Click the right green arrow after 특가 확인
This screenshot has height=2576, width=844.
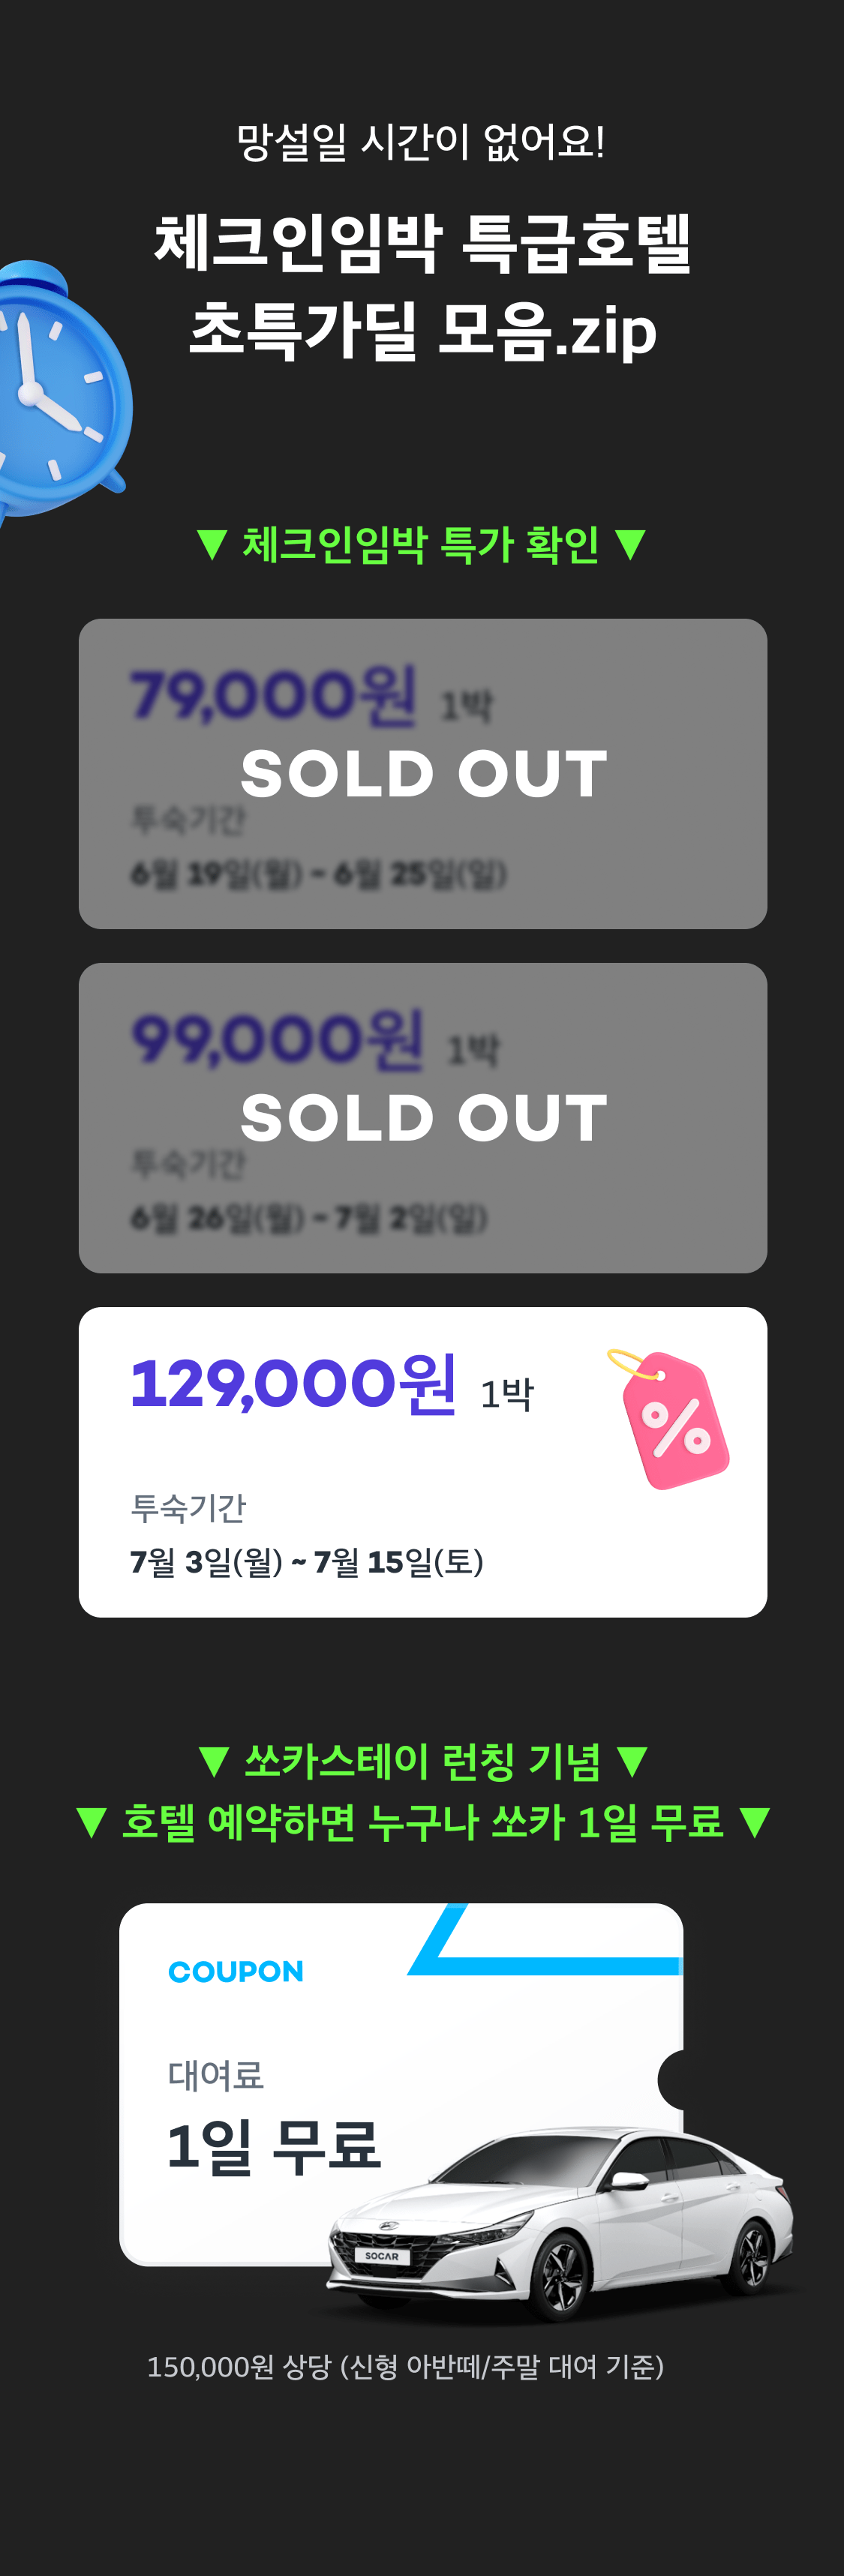pyautogui.click(x=631, y=545)
